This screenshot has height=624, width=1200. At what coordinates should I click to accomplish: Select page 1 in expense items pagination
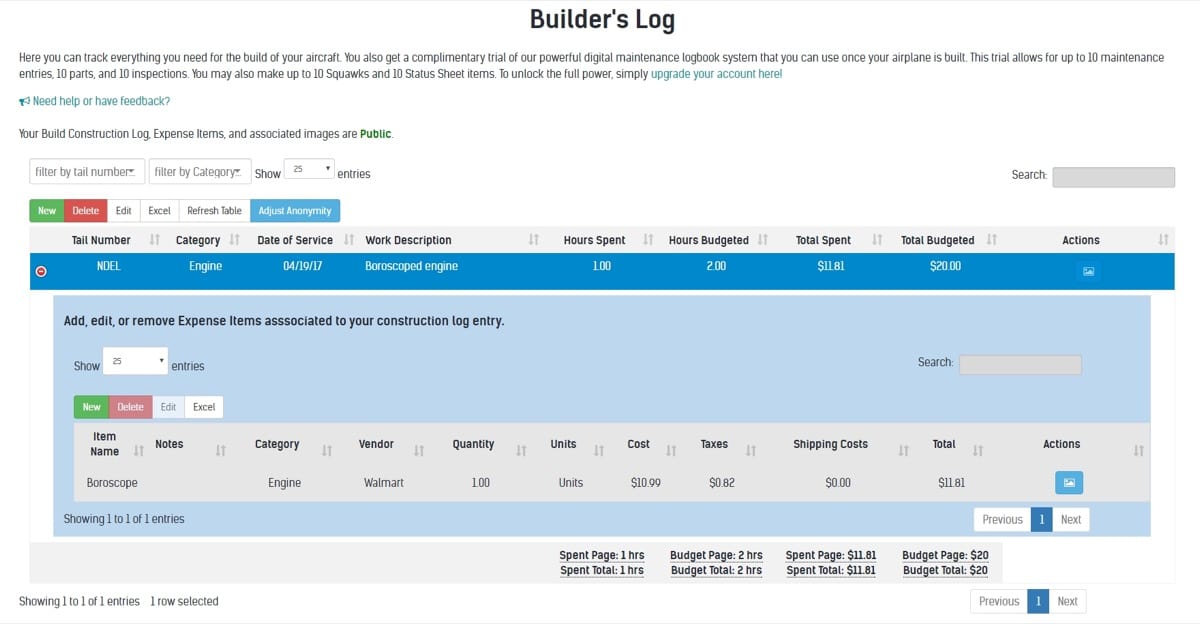coord(1041,520)
